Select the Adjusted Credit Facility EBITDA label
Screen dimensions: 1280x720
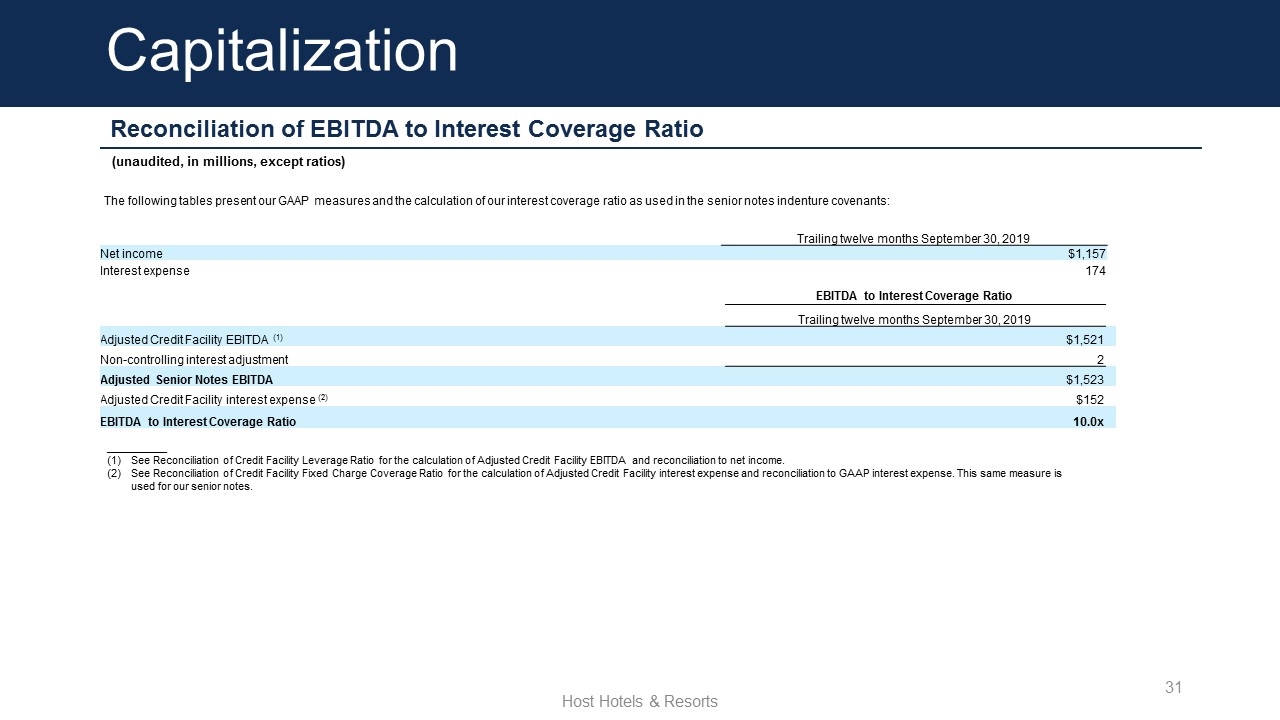click(x=191, y=339)
